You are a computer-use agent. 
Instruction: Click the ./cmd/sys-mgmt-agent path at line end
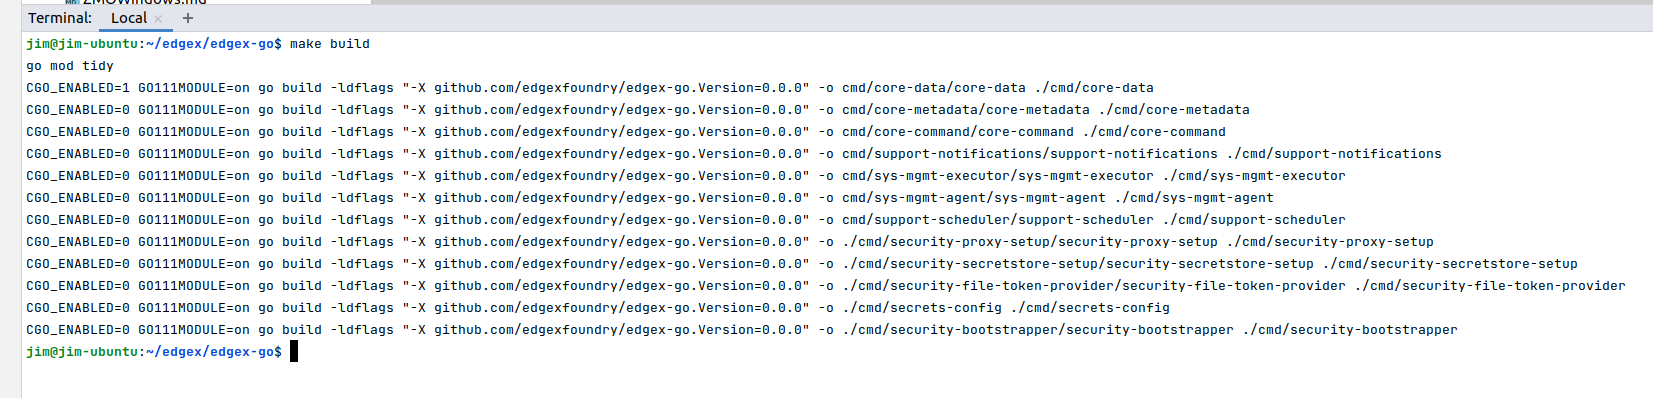(1194, 198)
